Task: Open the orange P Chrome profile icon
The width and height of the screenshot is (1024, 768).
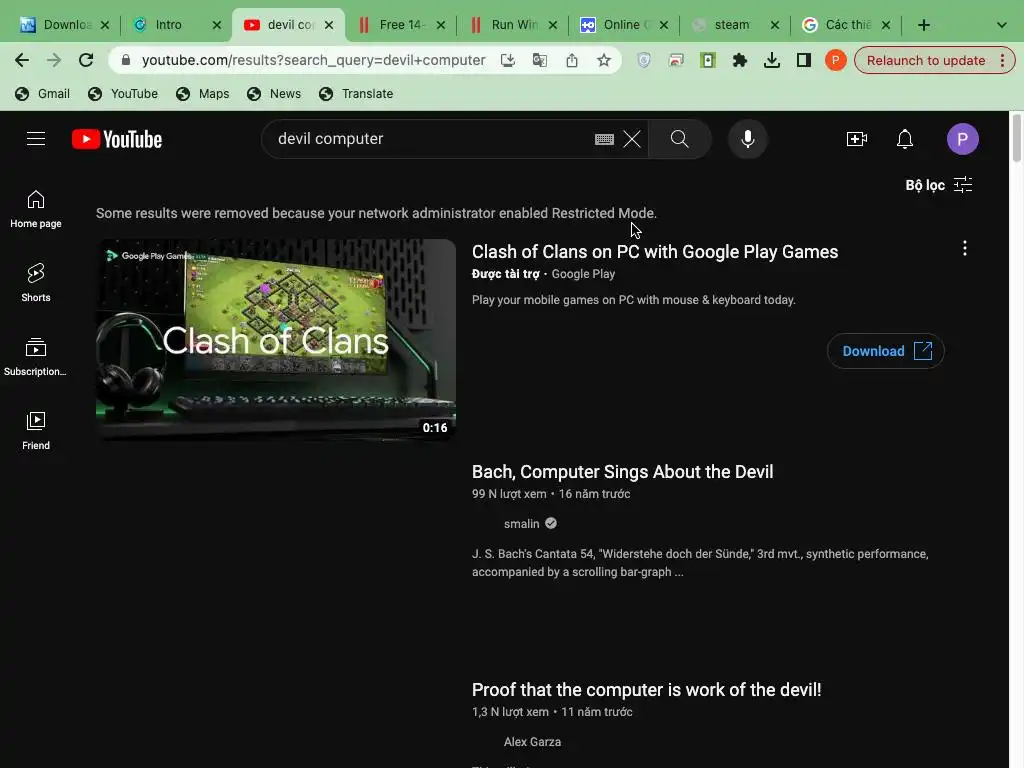Action: point(835,60)
